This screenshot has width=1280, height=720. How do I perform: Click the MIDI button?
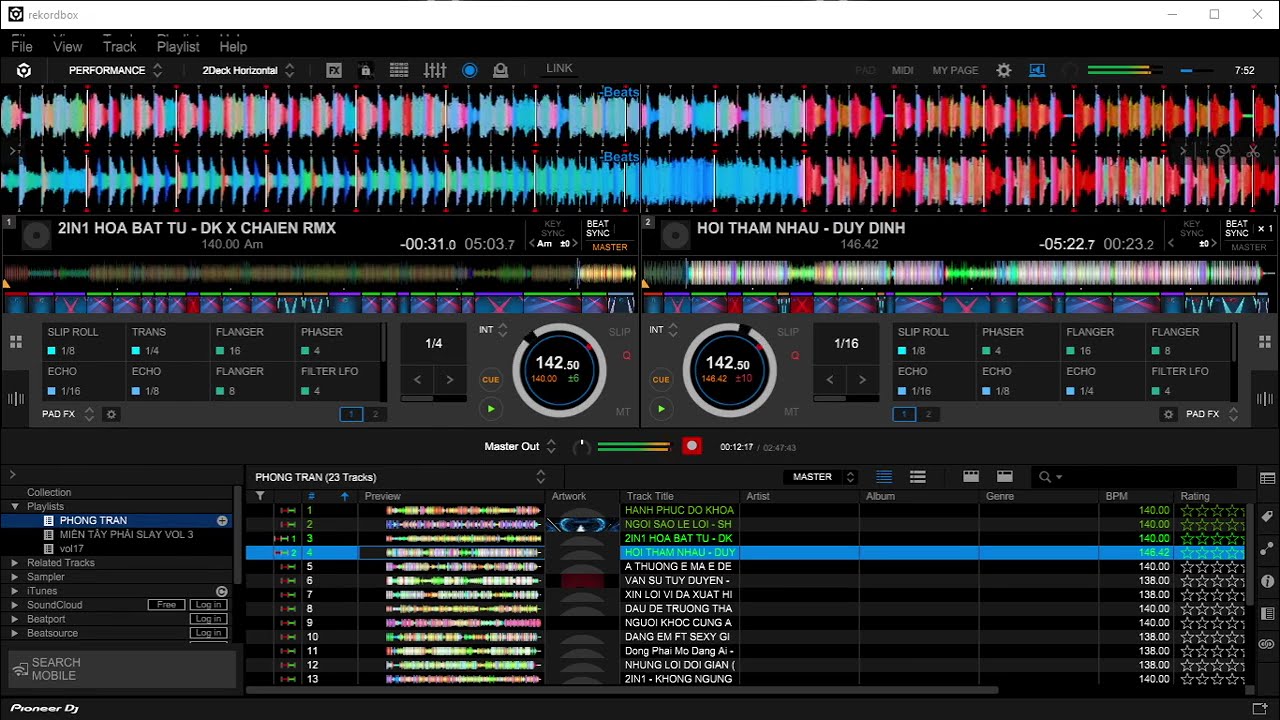(903, 70)
